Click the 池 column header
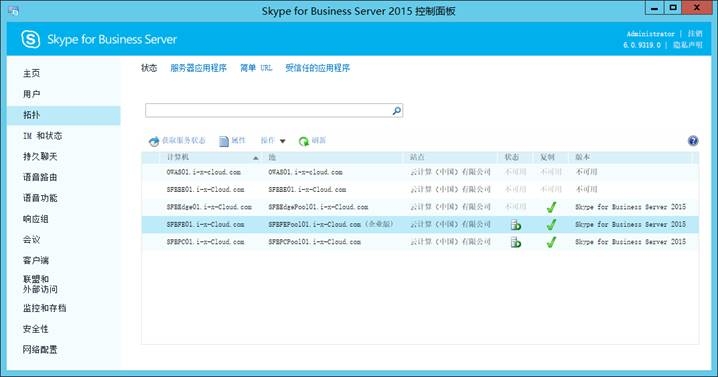This screenshot has height=377, width=718. [x=272, y=157]
